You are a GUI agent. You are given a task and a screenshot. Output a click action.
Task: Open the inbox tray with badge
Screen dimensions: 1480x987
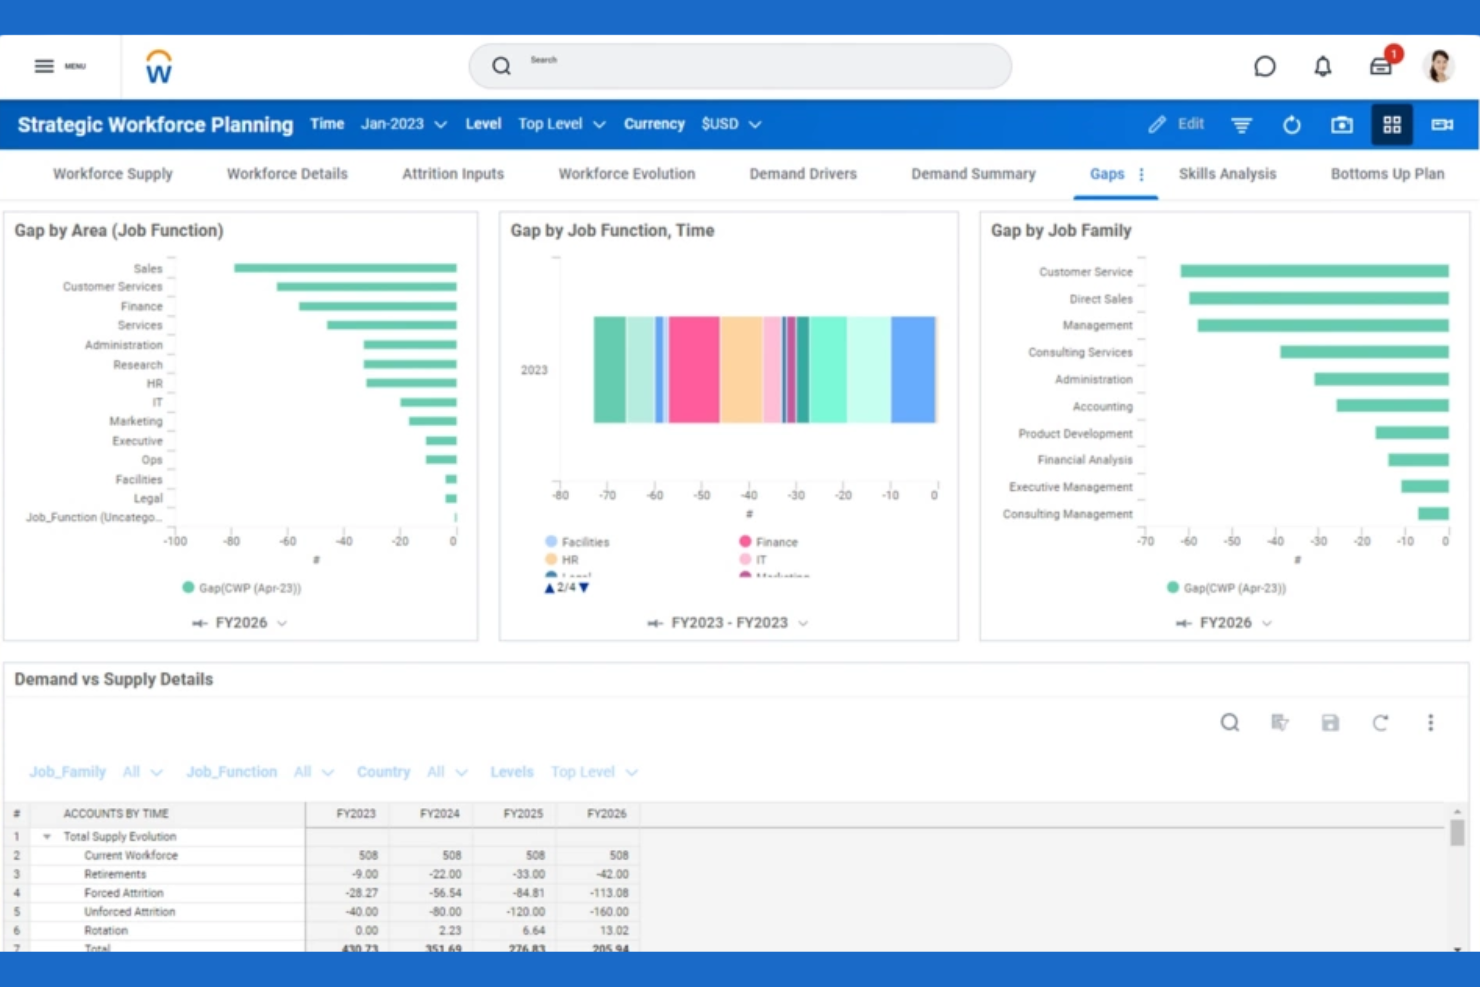coord(1381,66)
